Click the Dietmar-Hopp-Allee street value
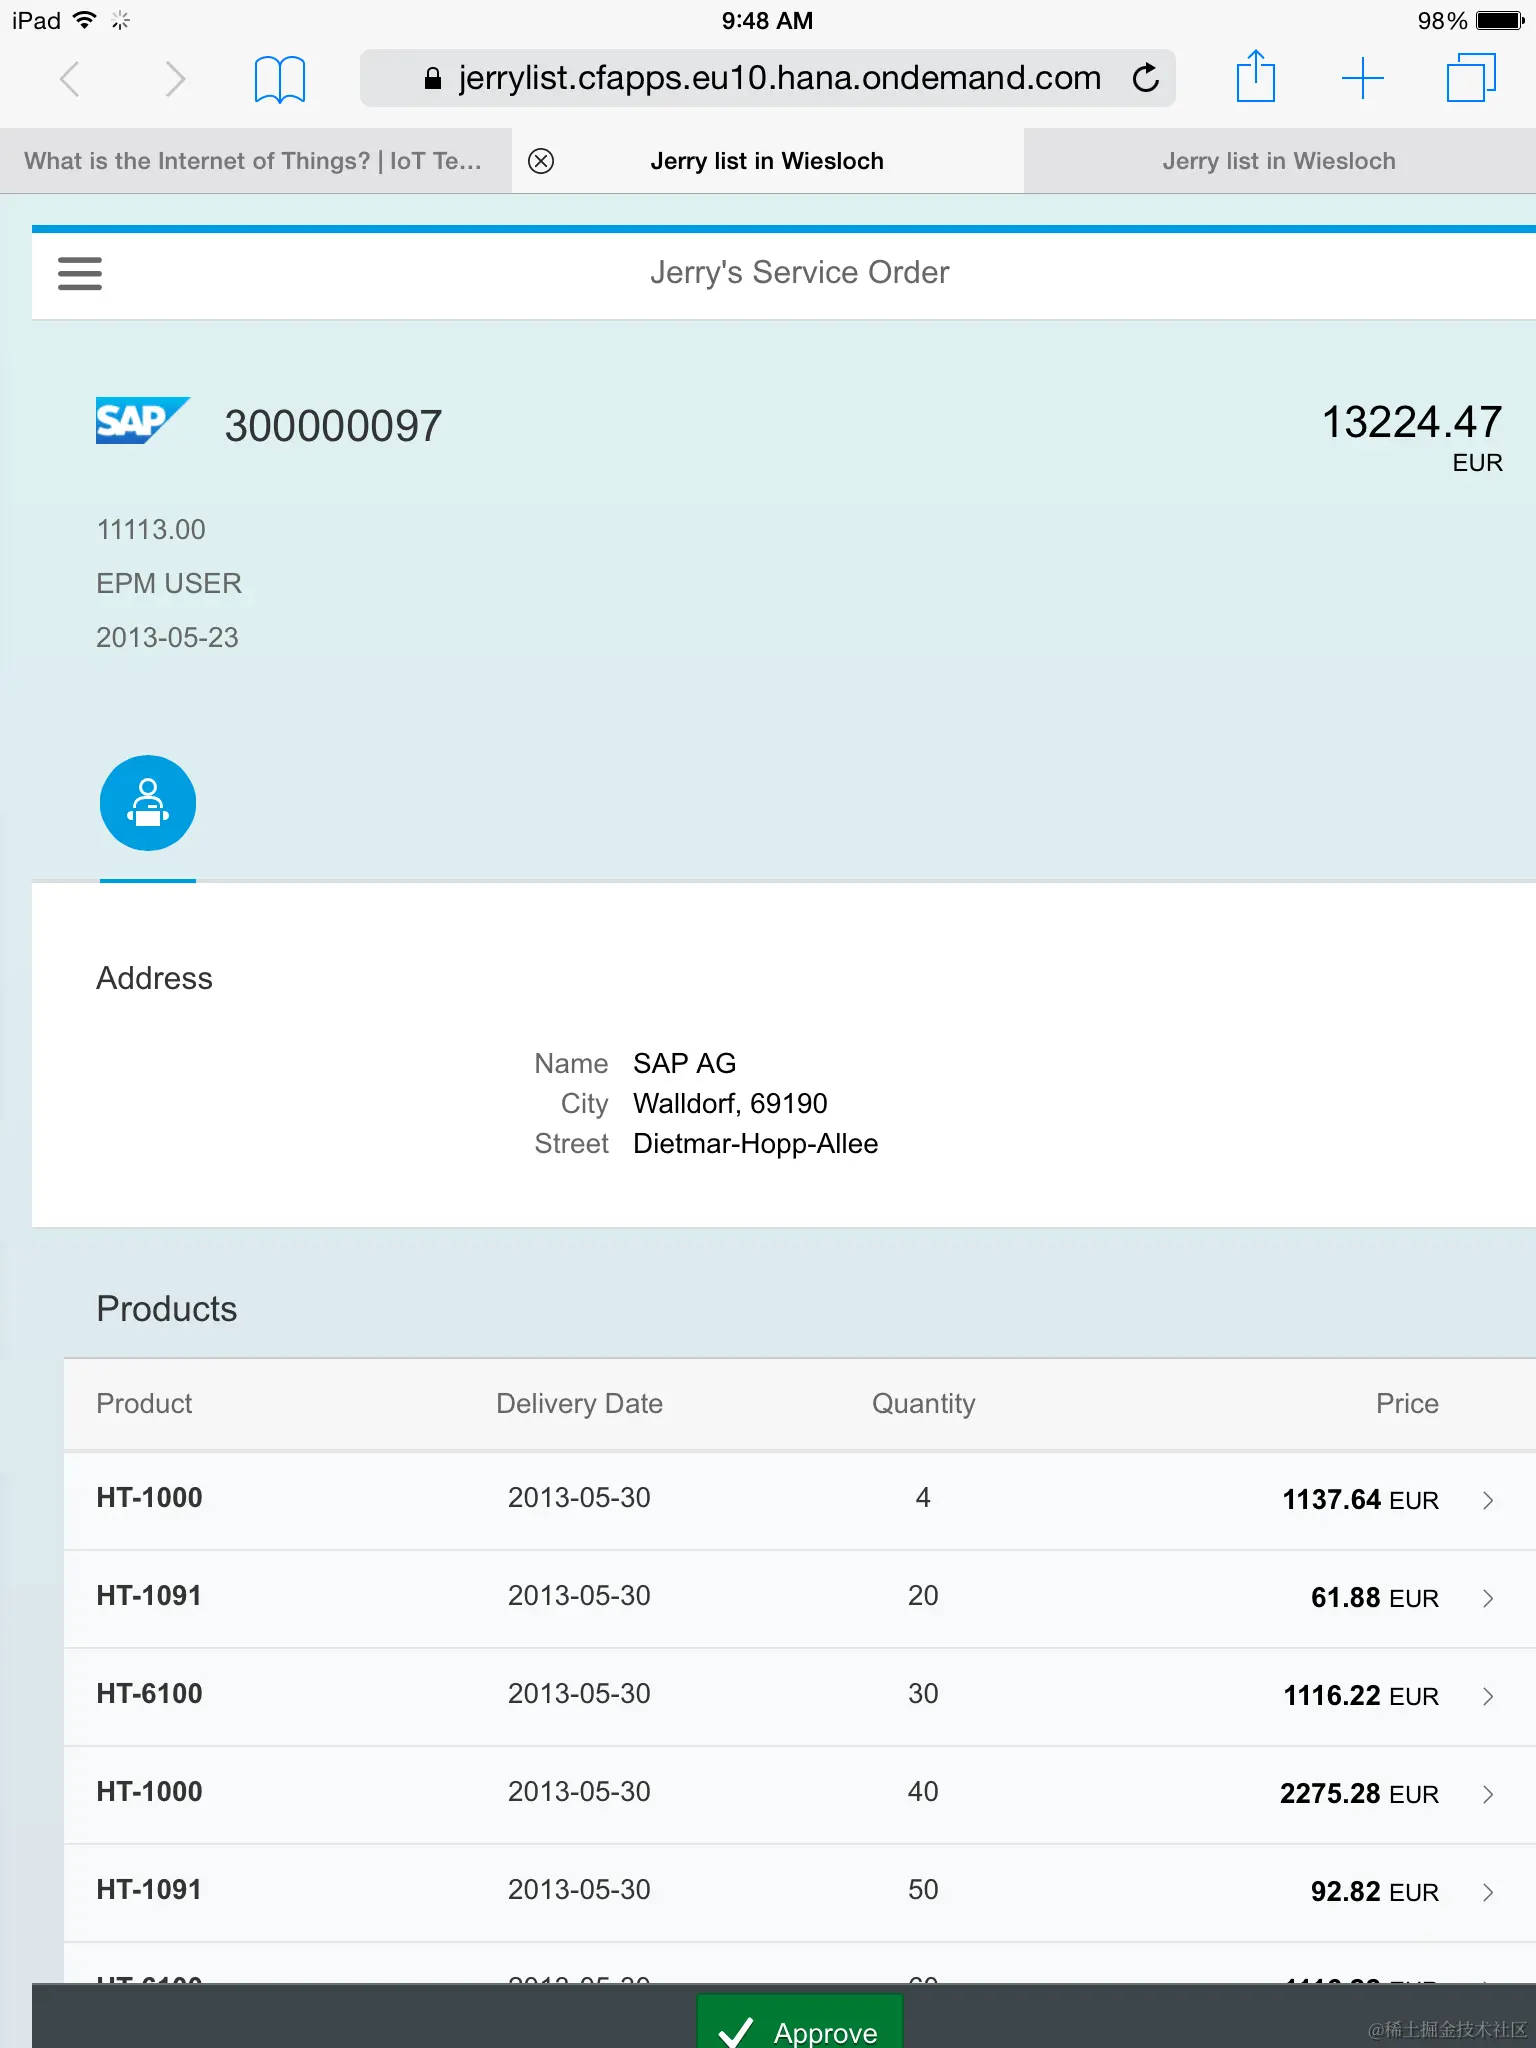 pos(755,1143)
